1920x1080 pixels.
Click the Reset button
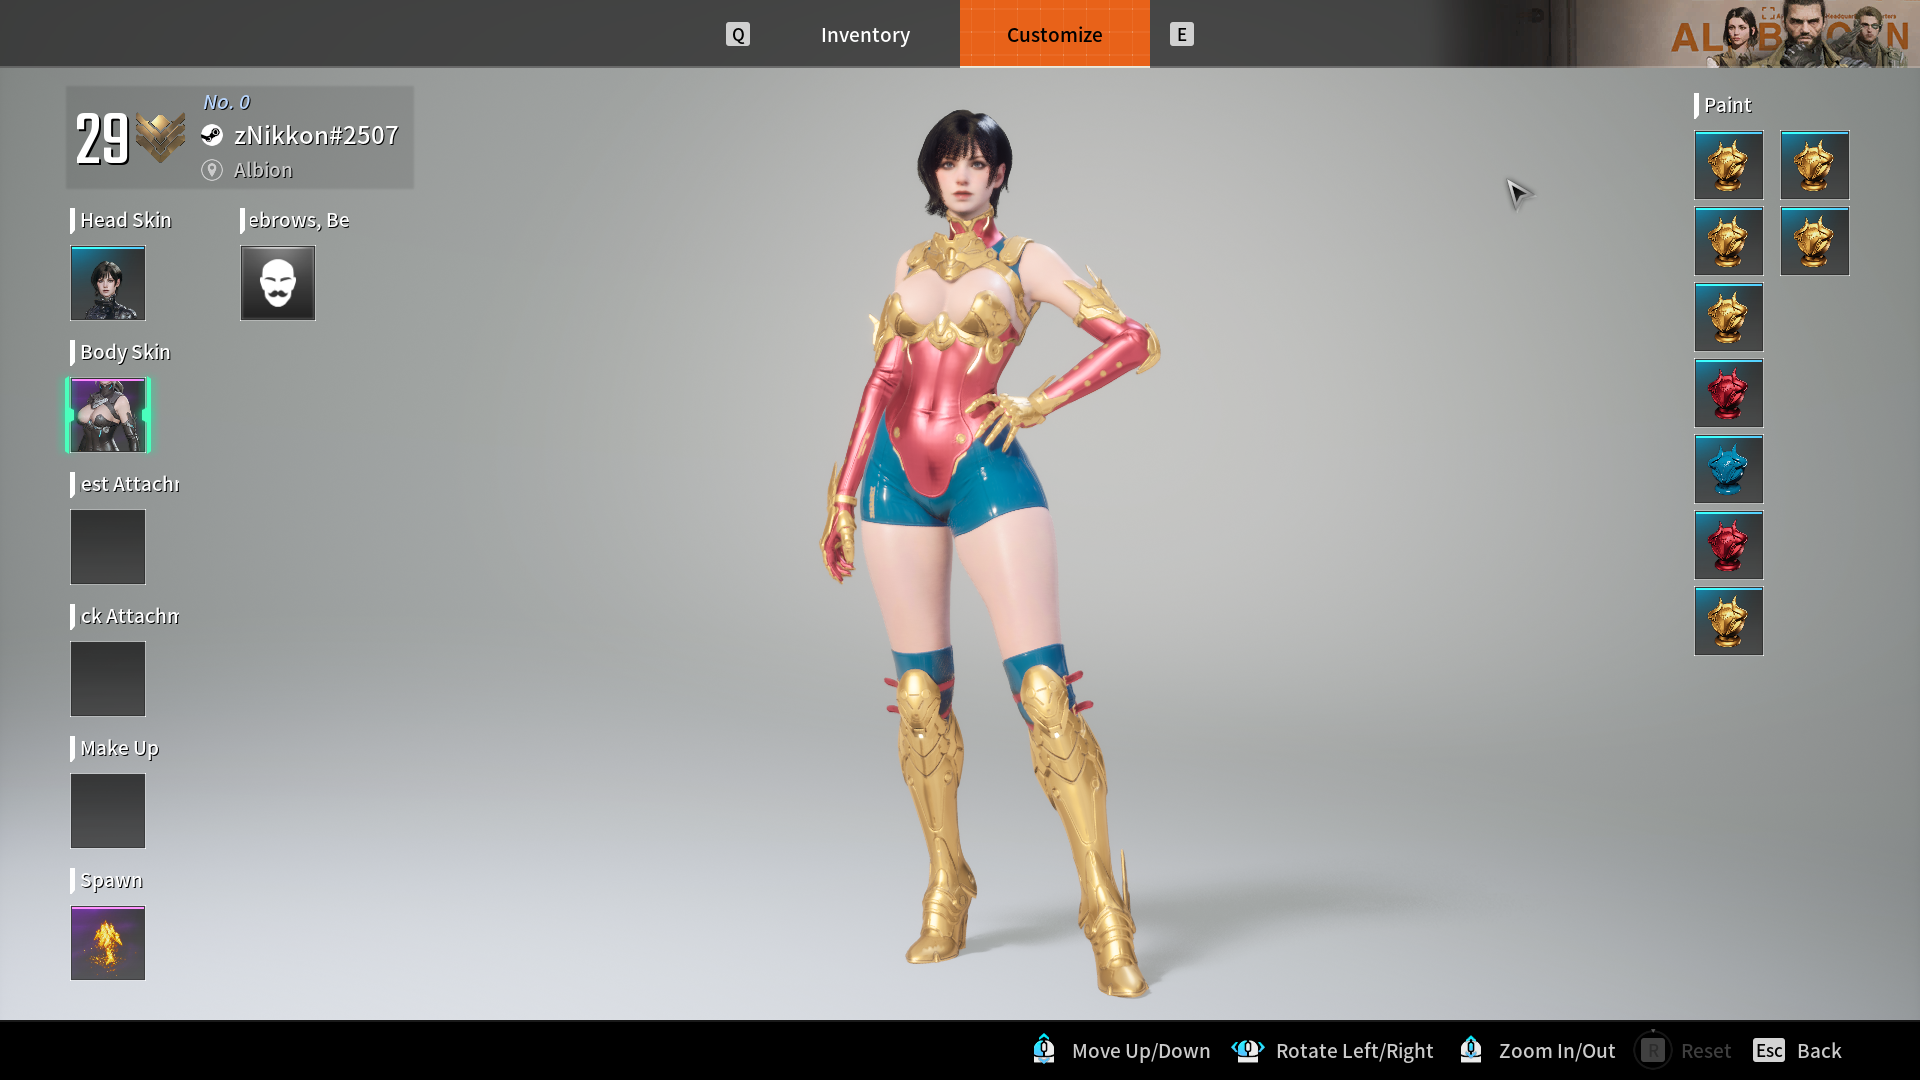pyautogui.click(x=1683, y=1050)
